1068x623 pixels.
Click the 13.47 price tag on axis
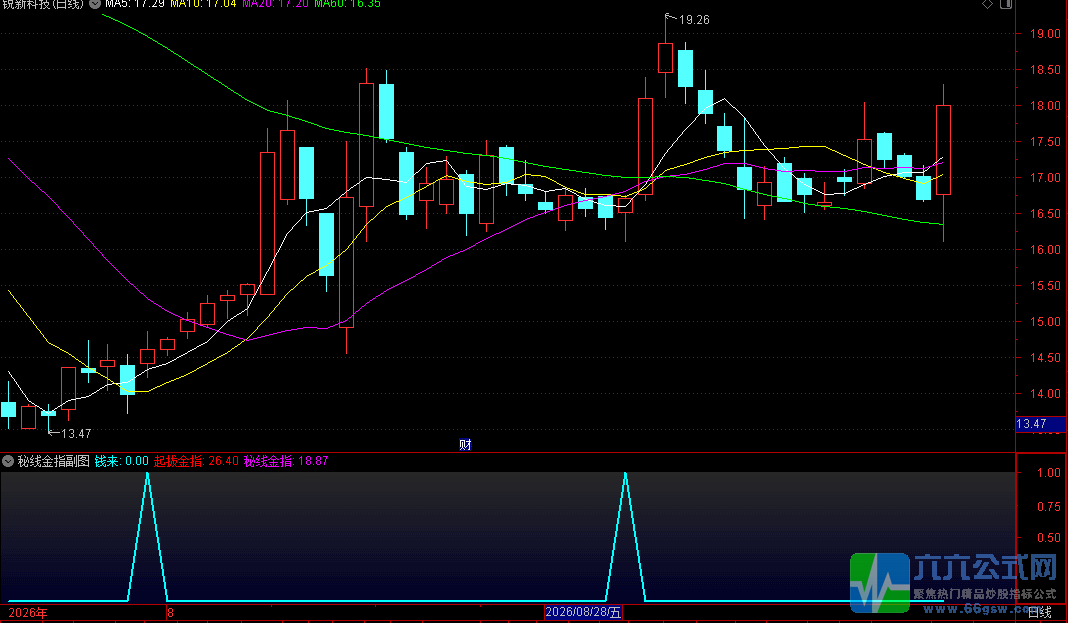[x=1040, y=424]
